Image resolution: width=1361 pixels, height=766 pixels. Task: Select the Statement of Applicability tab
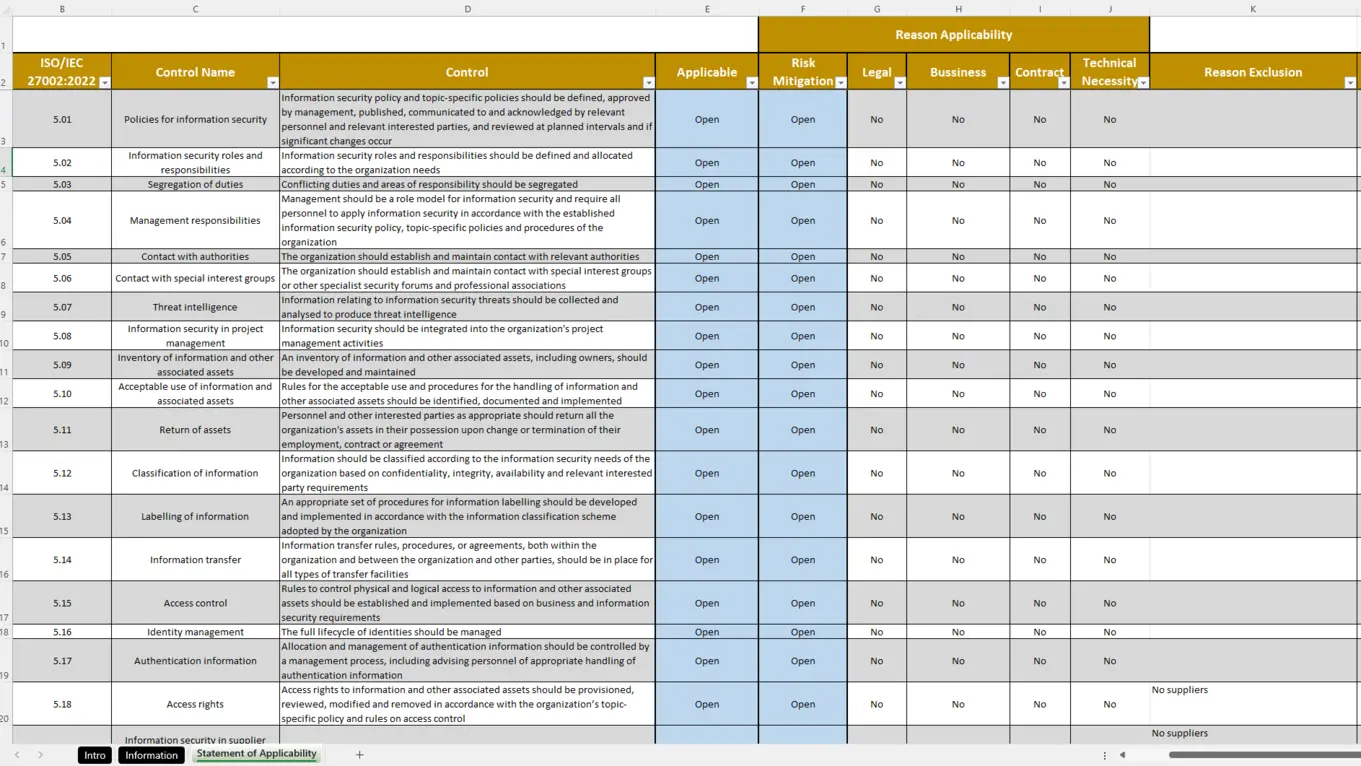[x=256, y=754]
